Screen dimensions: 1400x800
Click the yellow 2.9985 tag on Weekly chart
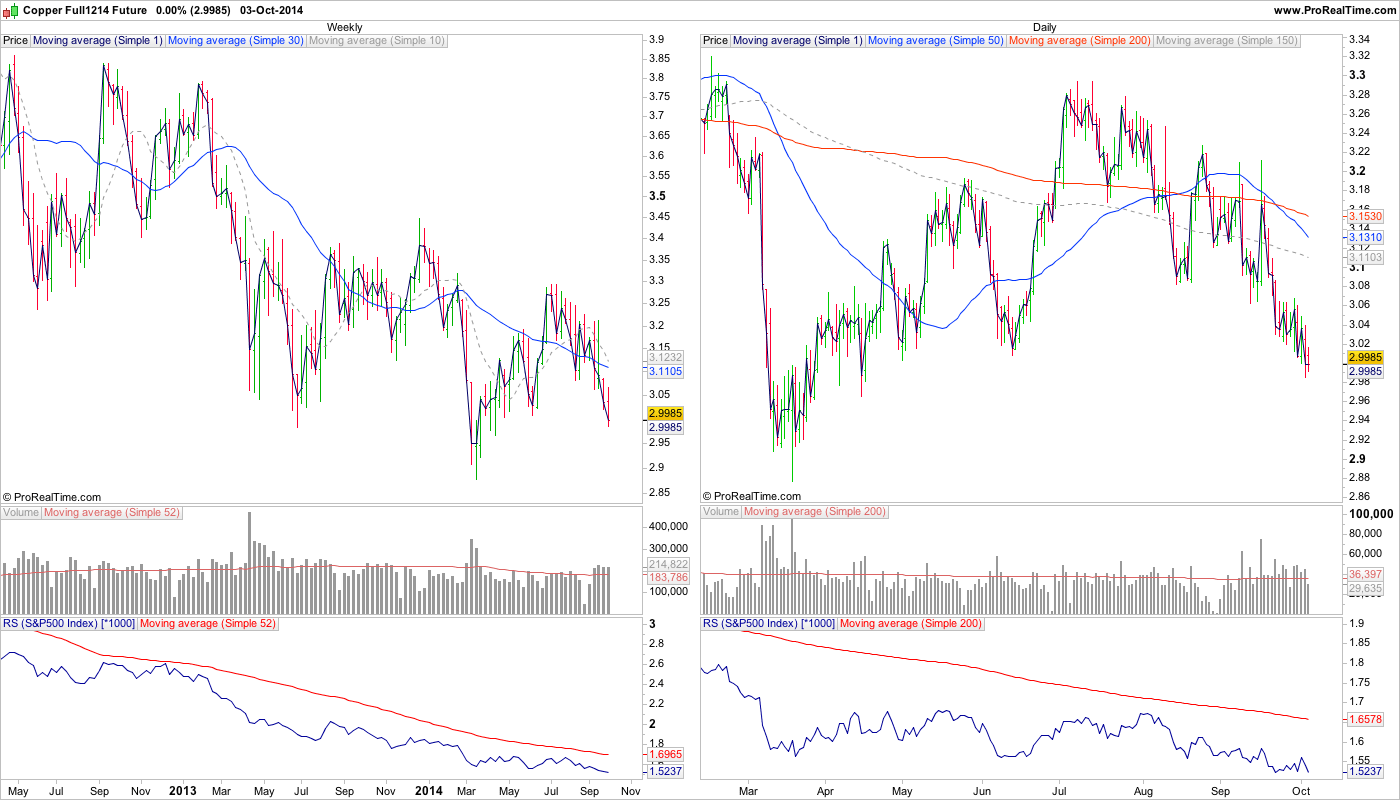[665, 413]
